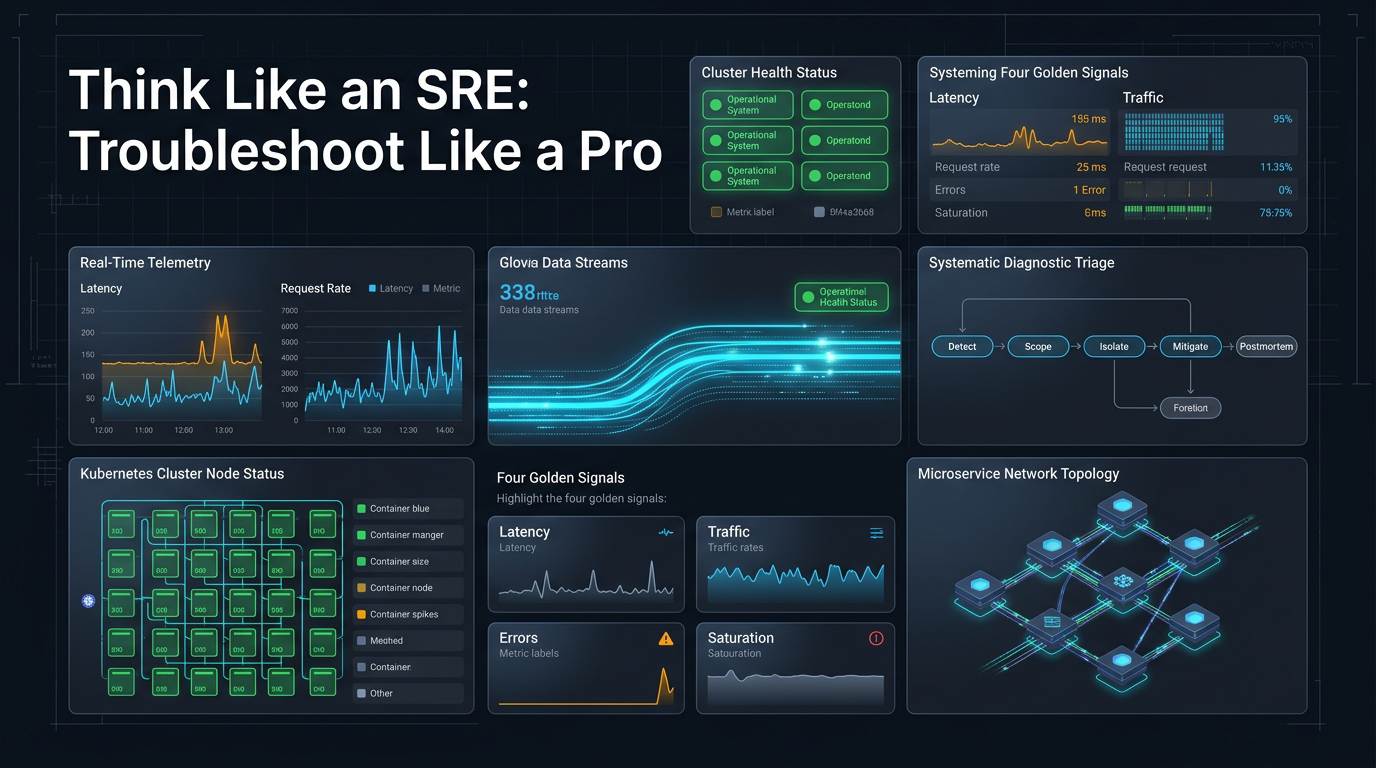Screen dimensions: 1376x768
Task: Click the orange swatch for Container spikes
Action: point(361,614)
